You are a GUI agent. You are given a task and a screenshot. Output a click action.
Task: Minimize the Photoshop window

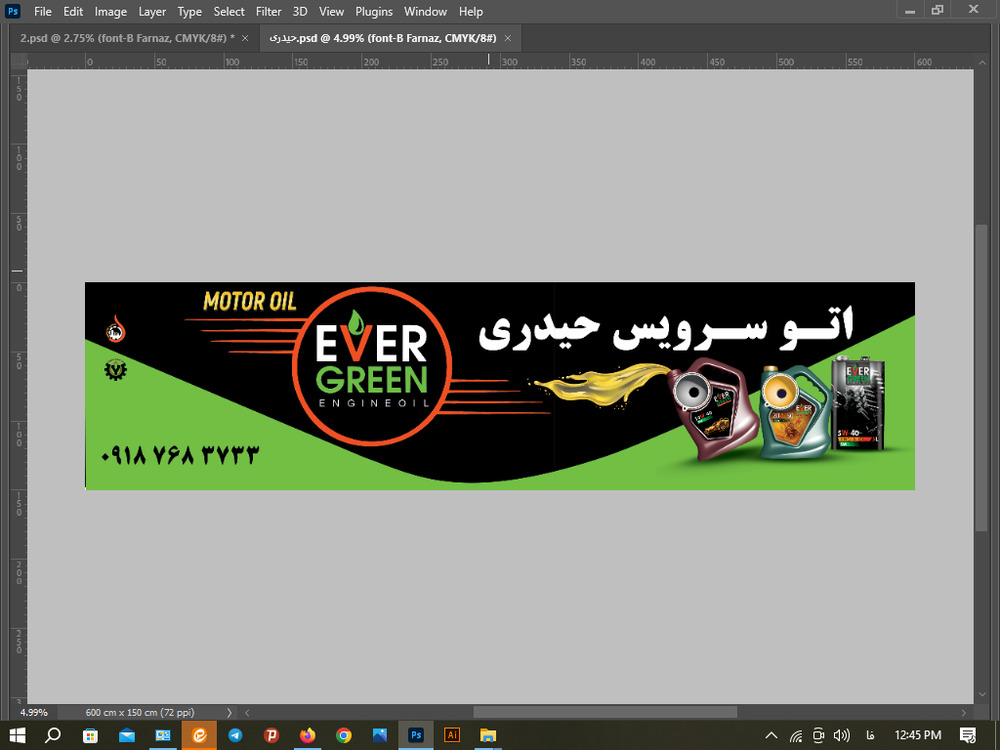click(x=910, y=10)
